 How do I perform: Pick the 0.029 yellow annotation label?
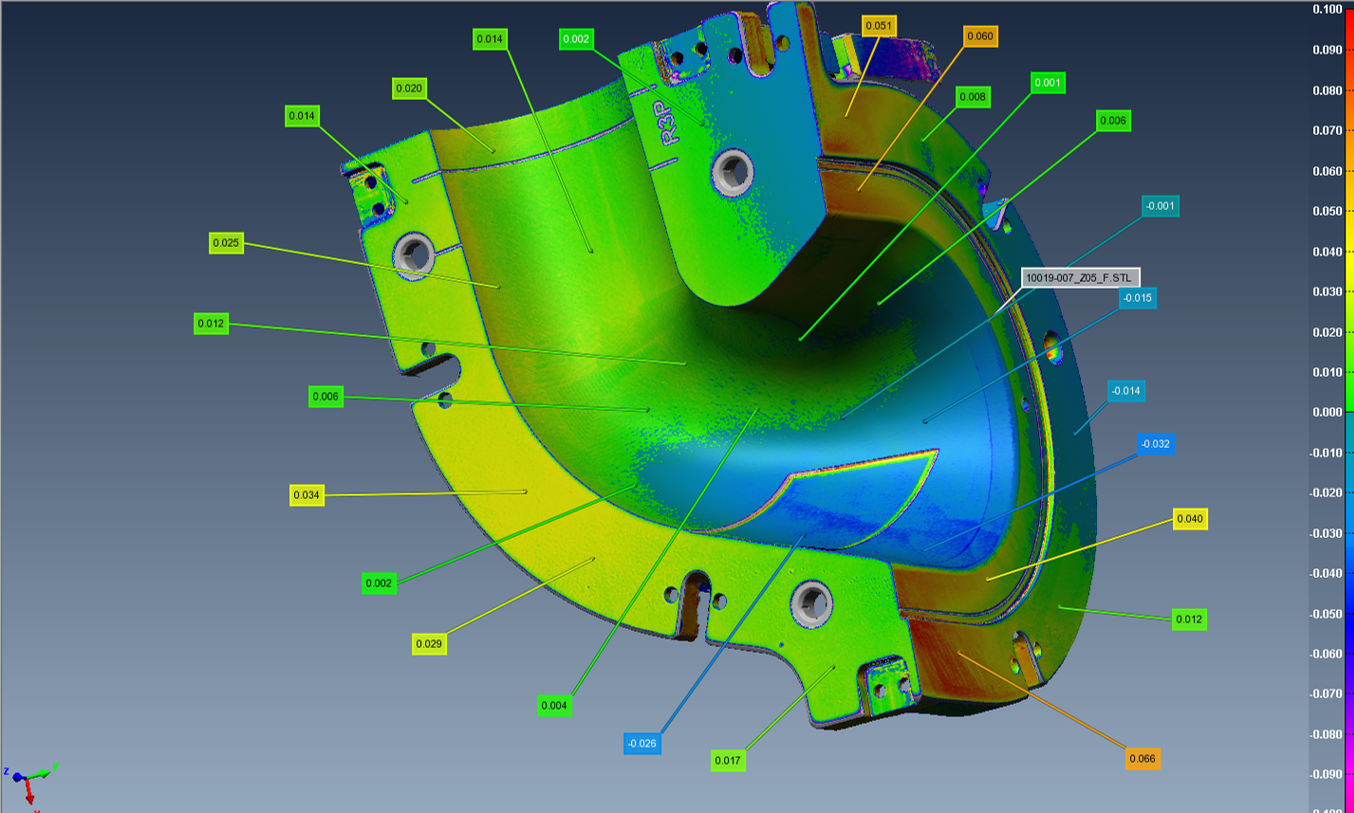point(429,645)
